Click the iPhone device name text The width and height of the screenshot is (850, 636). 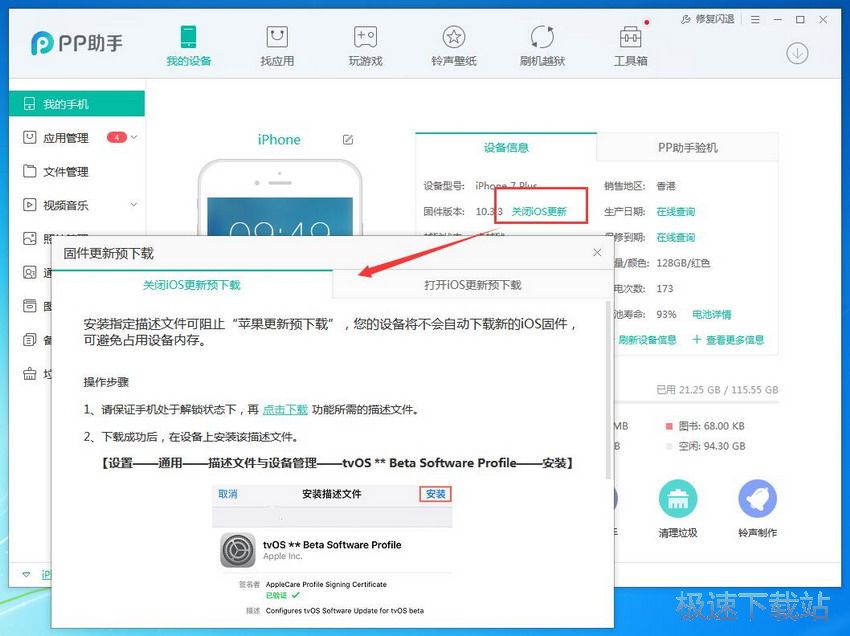[x=279, y=139]
